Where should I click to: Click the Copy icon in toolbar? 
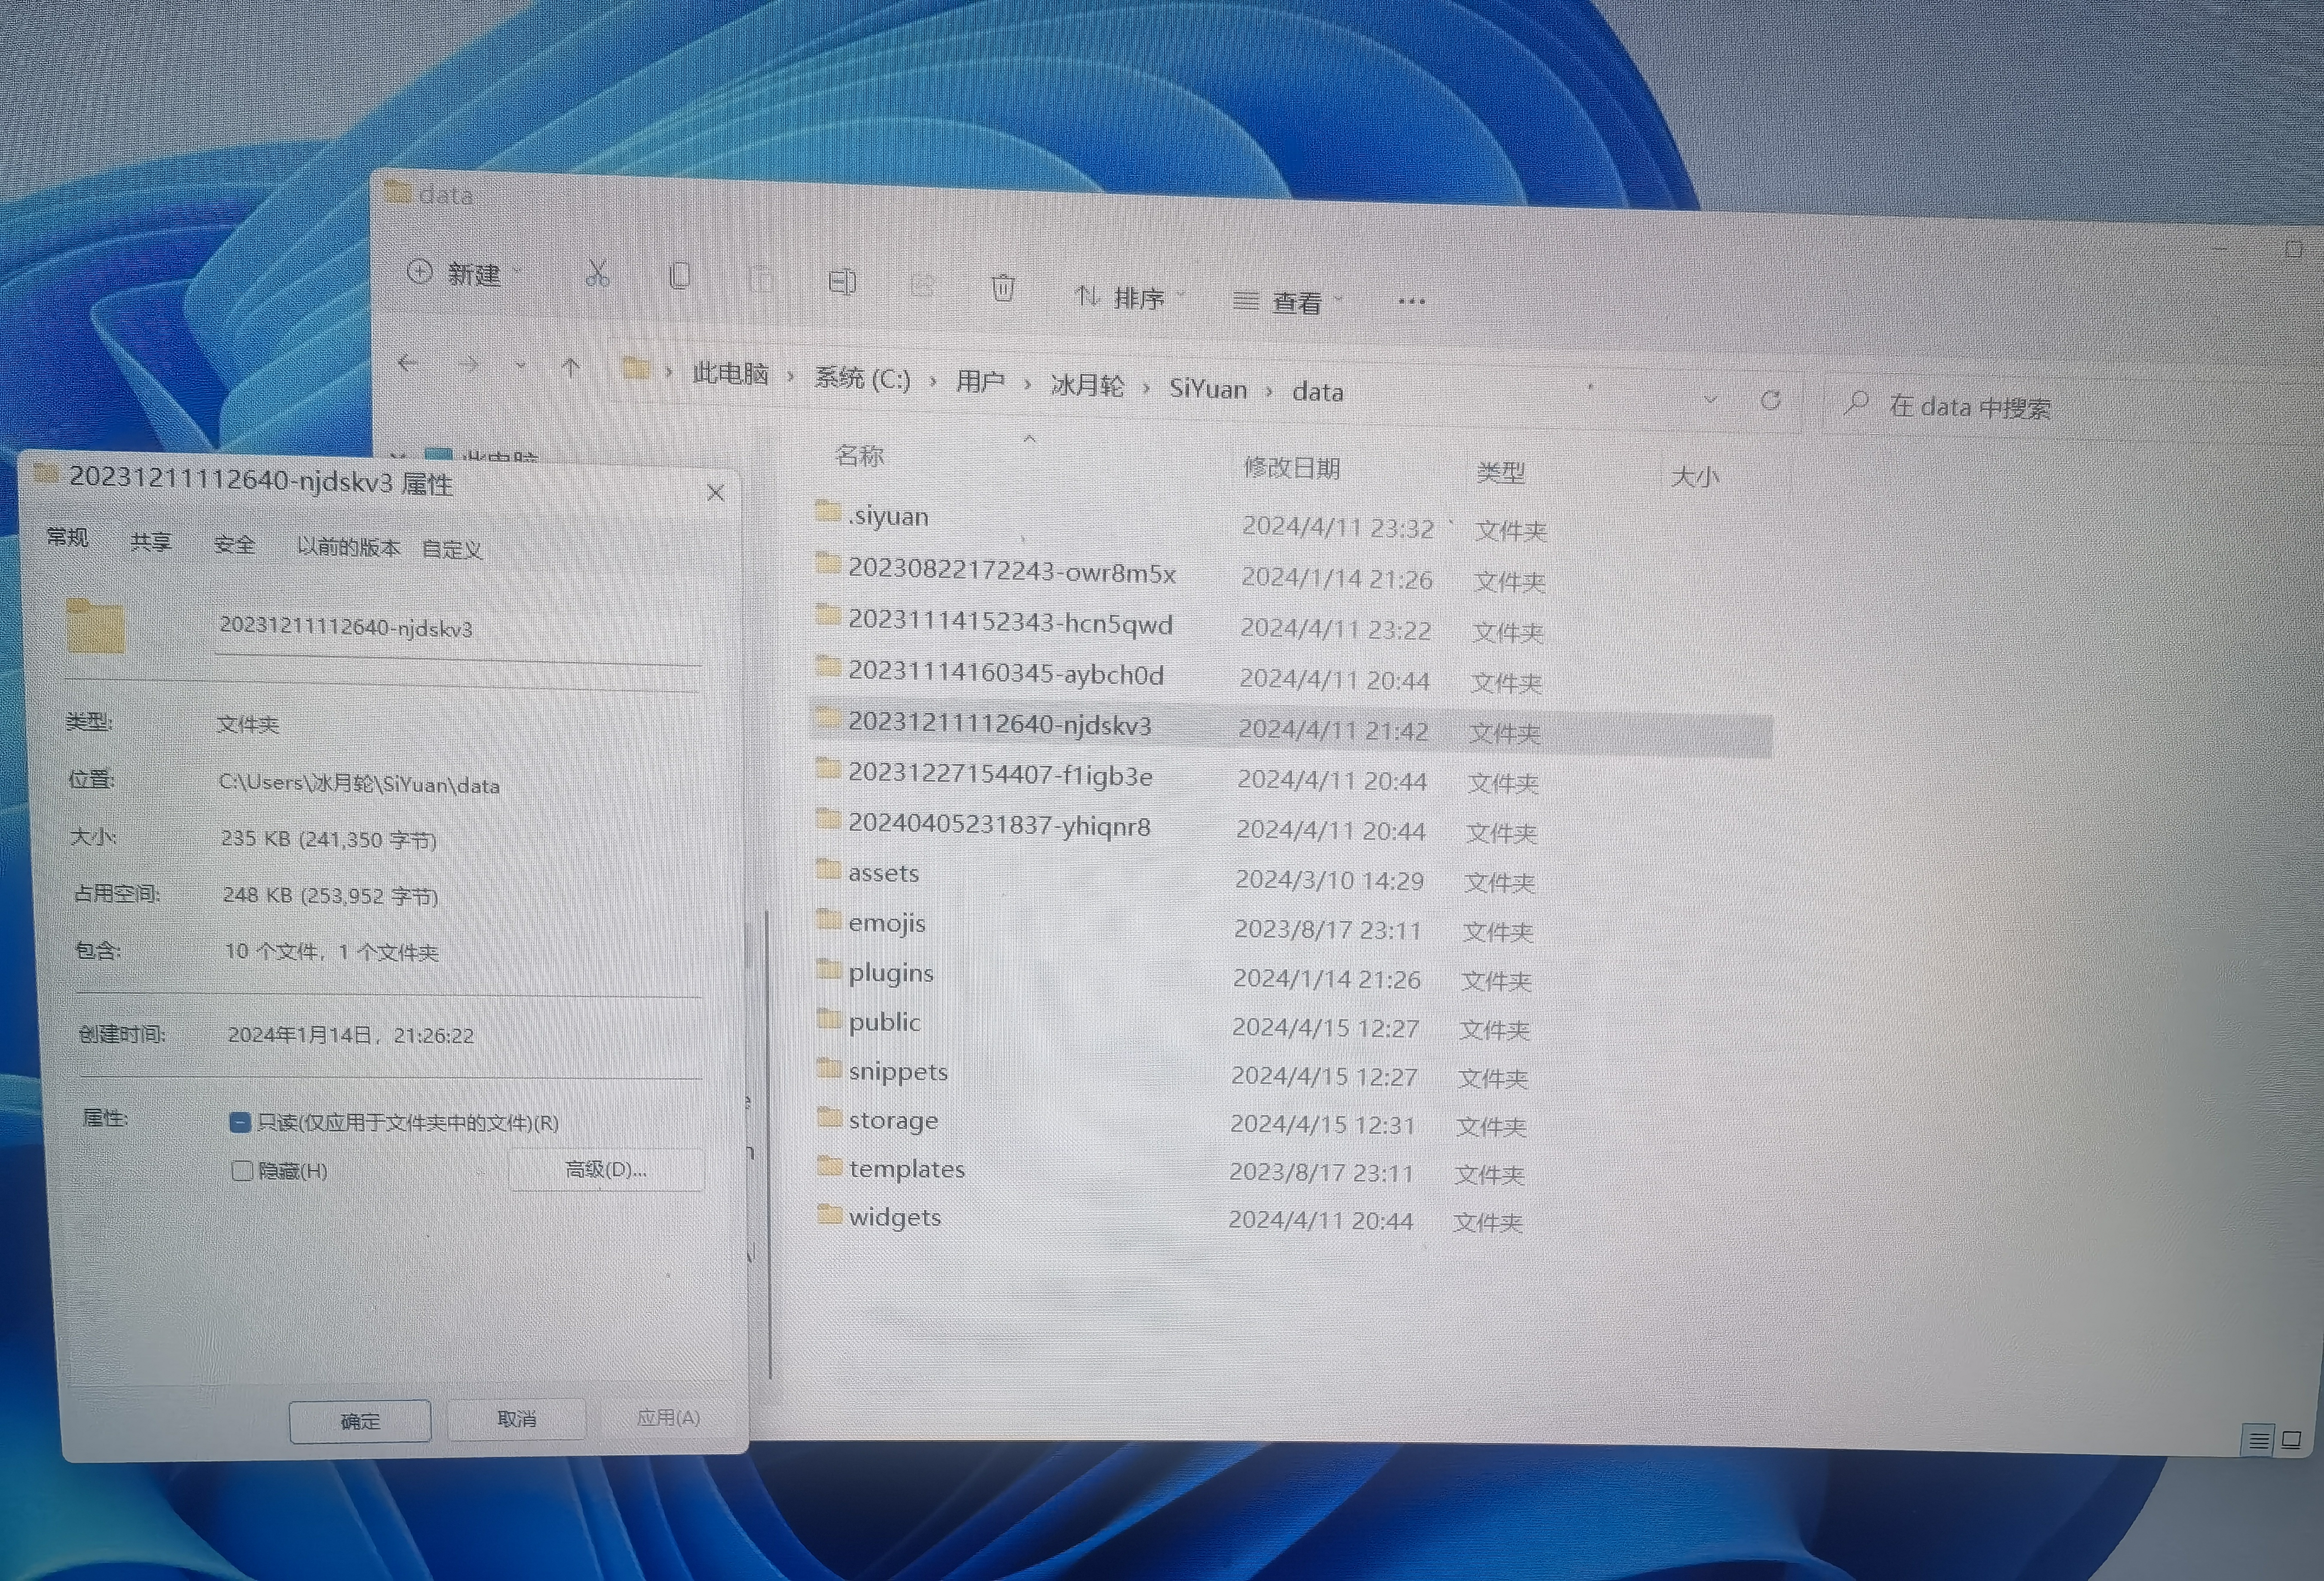(x=680, y=276)
